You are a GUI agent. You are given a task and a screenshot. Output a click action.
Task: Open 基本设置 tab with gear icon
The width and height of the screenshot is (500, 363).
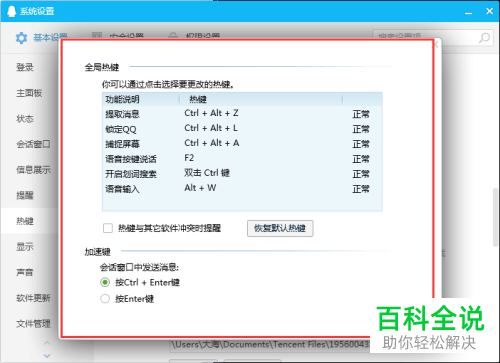pyautogui.click(x=41, y=38)
